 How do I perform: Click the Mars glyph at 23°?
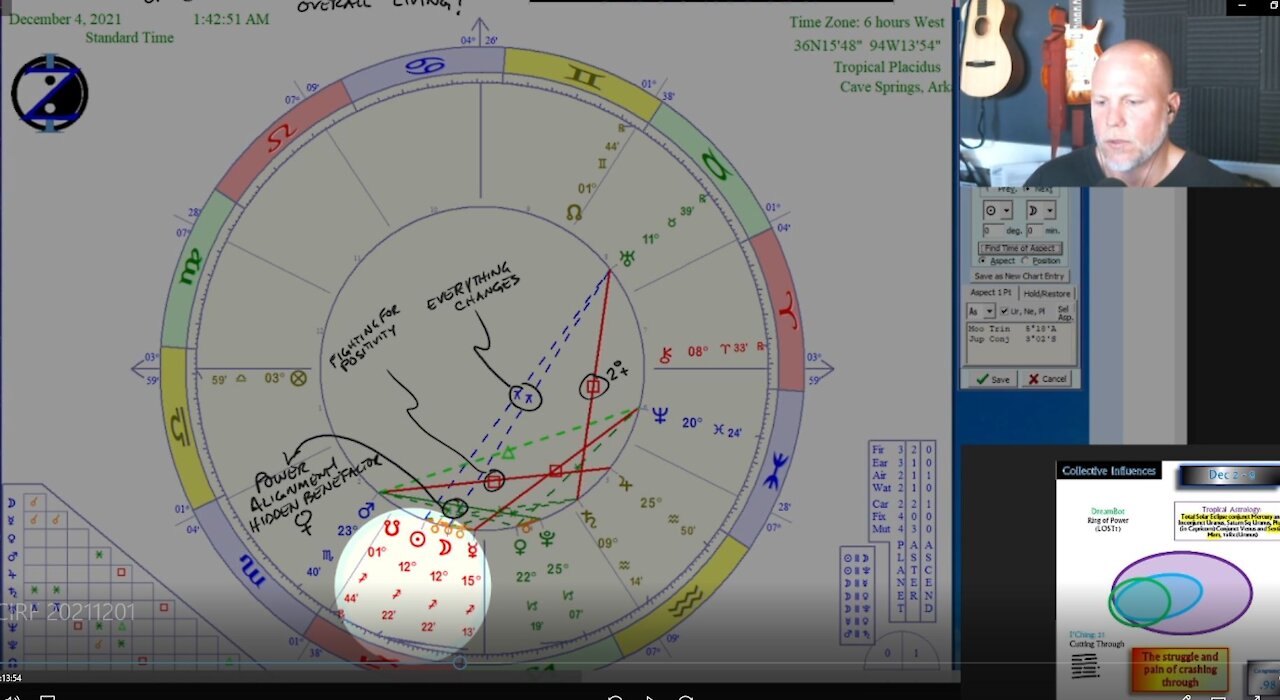(x=367, y=509)
